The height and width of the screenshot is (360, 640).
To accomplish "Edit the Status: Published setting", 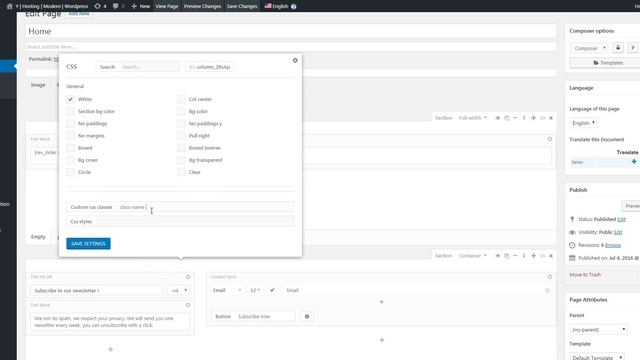I will coord(621,219).
